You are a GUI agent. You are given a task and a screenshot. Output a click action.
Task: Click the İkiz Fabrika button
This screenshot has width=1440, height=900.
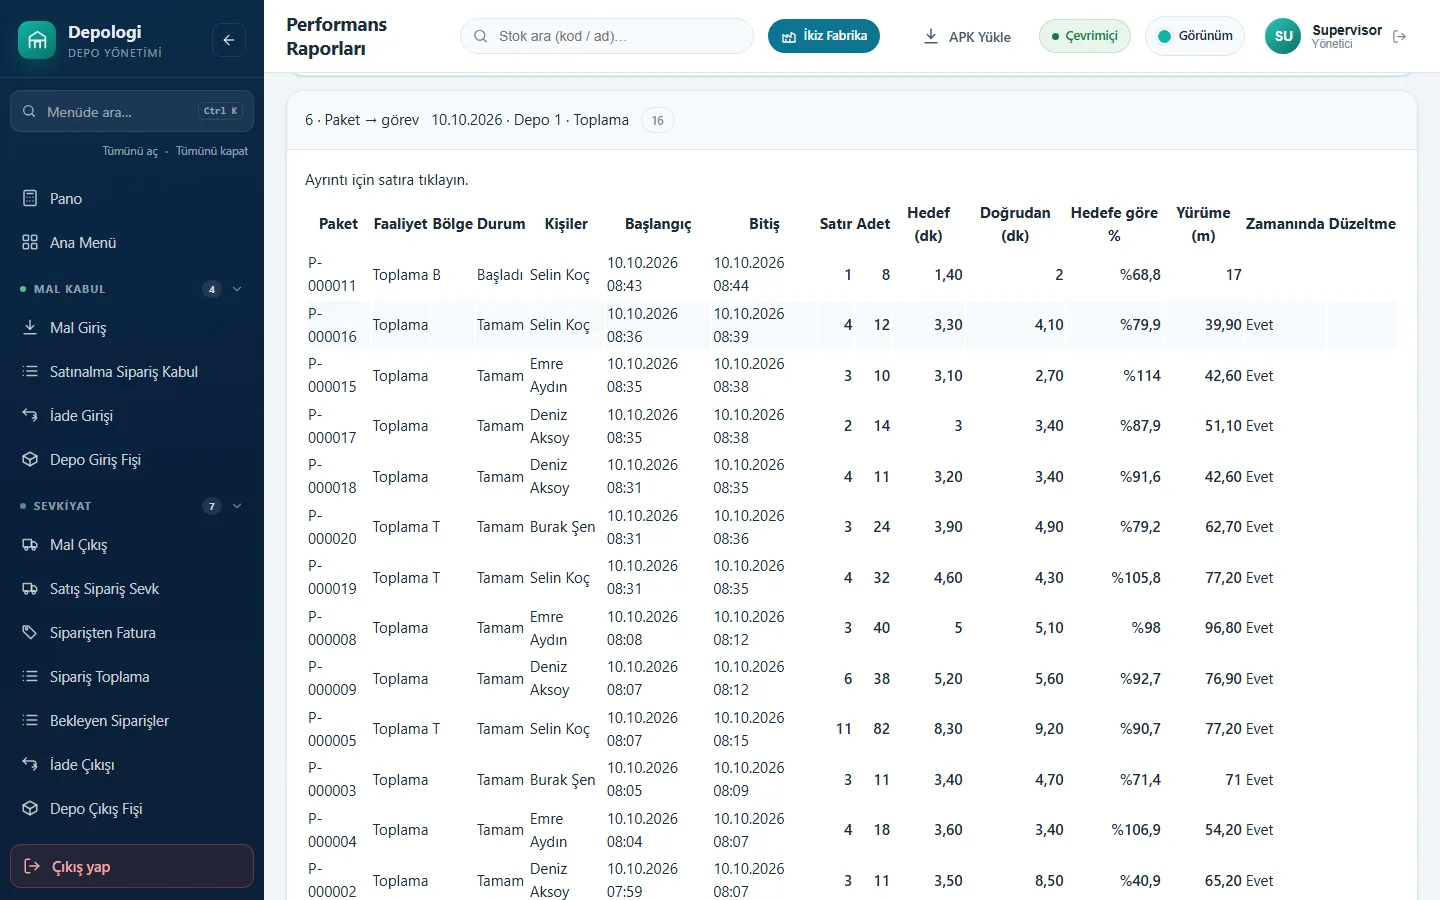(824, 36)
